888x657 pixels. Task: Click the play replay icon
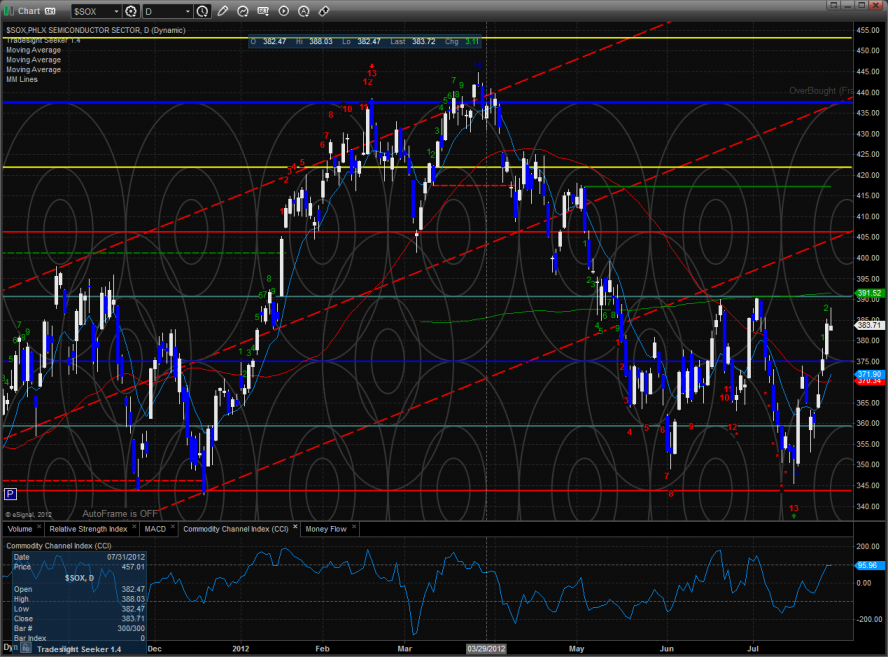pos(283,11)
